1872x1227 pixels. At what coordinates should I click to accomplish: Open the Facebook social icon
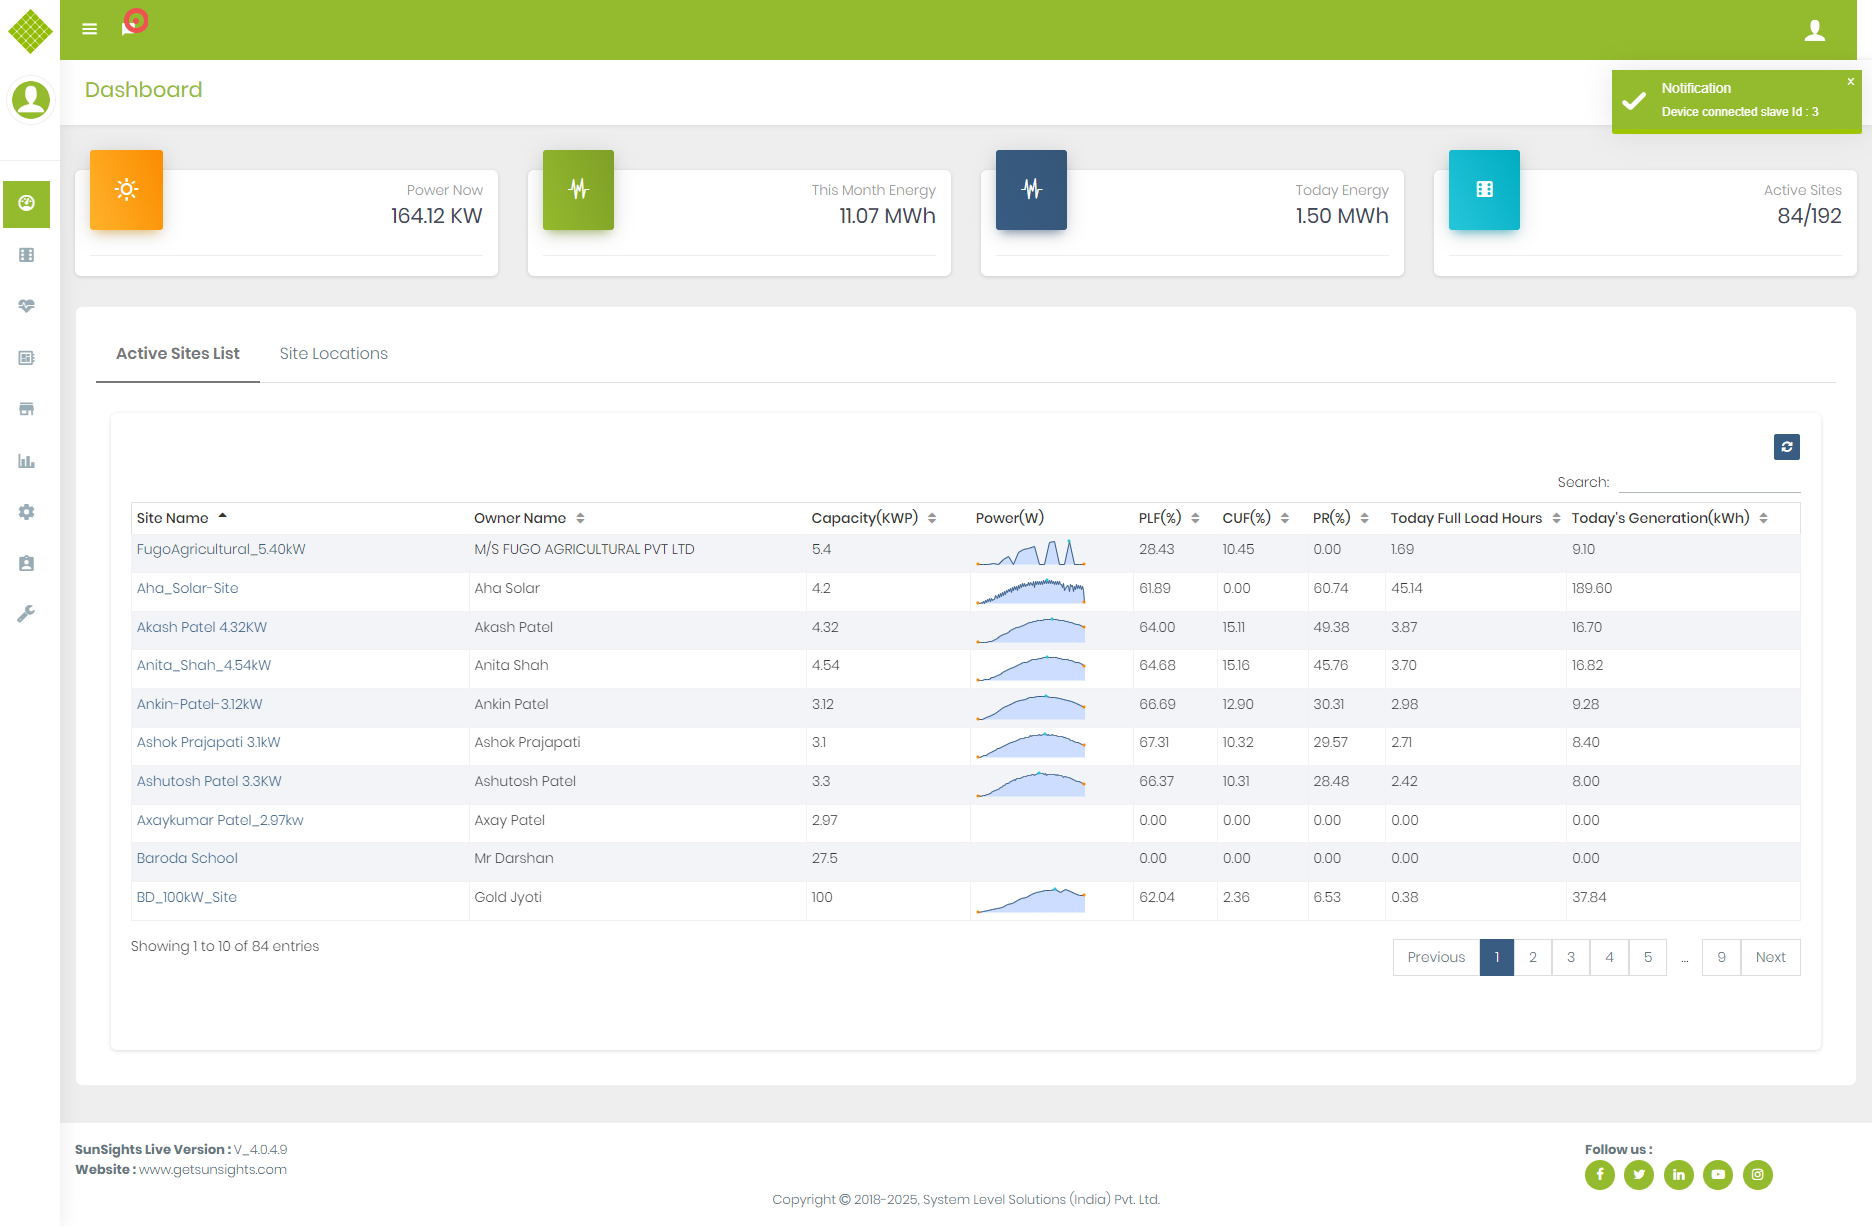1600,1175
